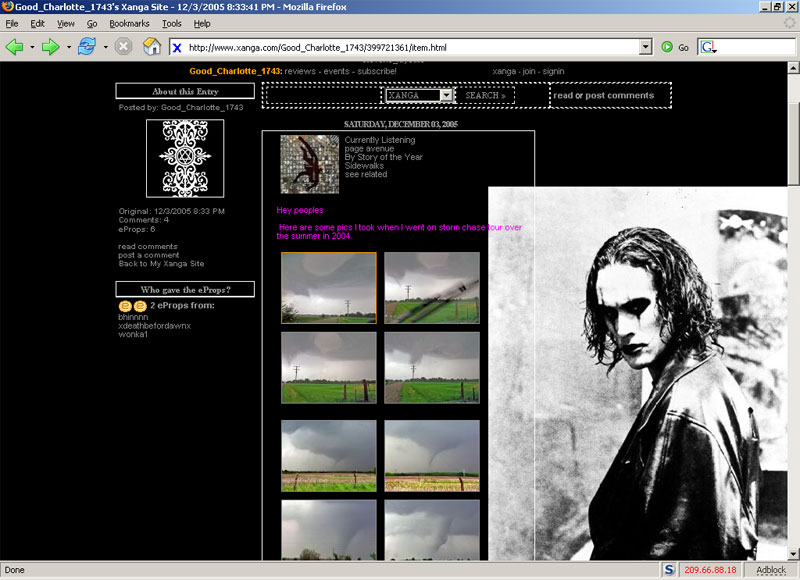Click the Stop loading icon

tap(123, 47)
